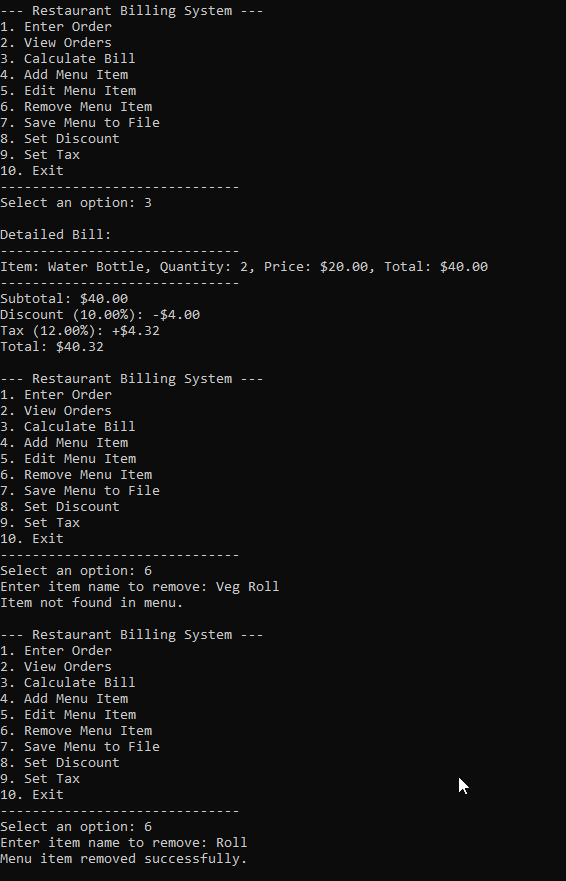Viewport: 566px width, 881px height.
Task: Click the 'Discount (10.00%): -$4.00' line
Action: coord(100,315)
